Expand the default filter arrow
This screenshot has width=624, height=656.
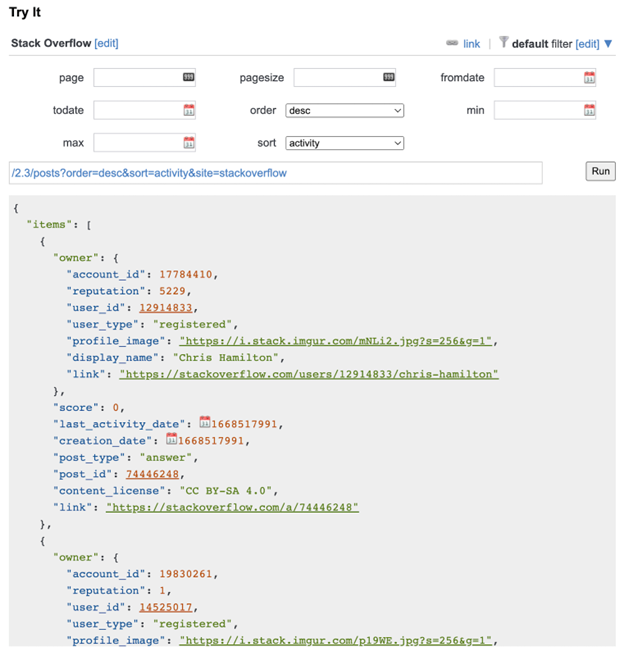608,44
